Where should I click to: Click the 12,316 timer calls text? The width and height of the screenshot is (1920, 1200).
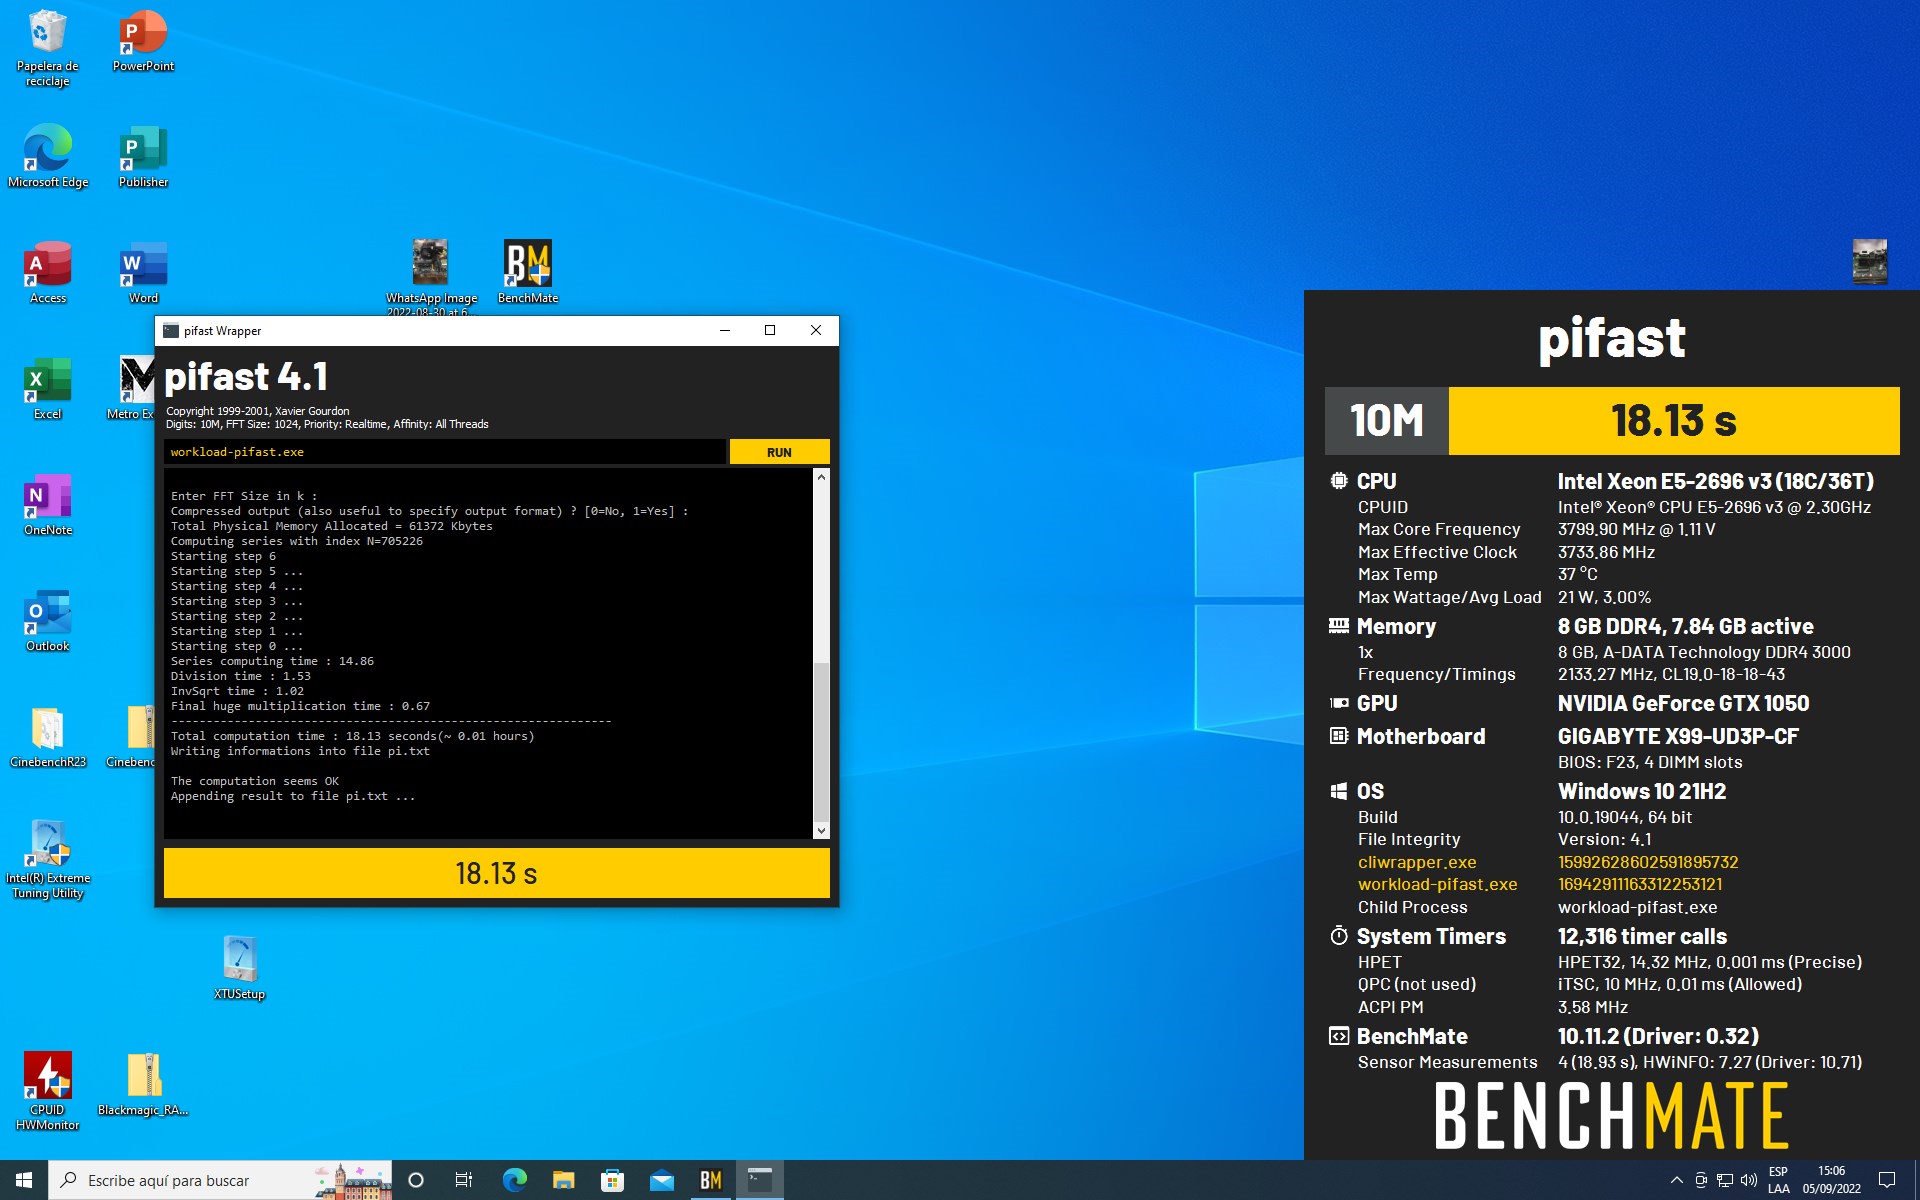1642,936
